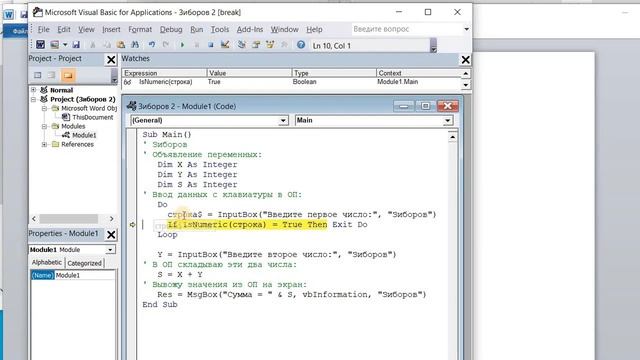Click the (Name) property value Module1
Viewport: 640px width, 360px height.
click(85, 275)
